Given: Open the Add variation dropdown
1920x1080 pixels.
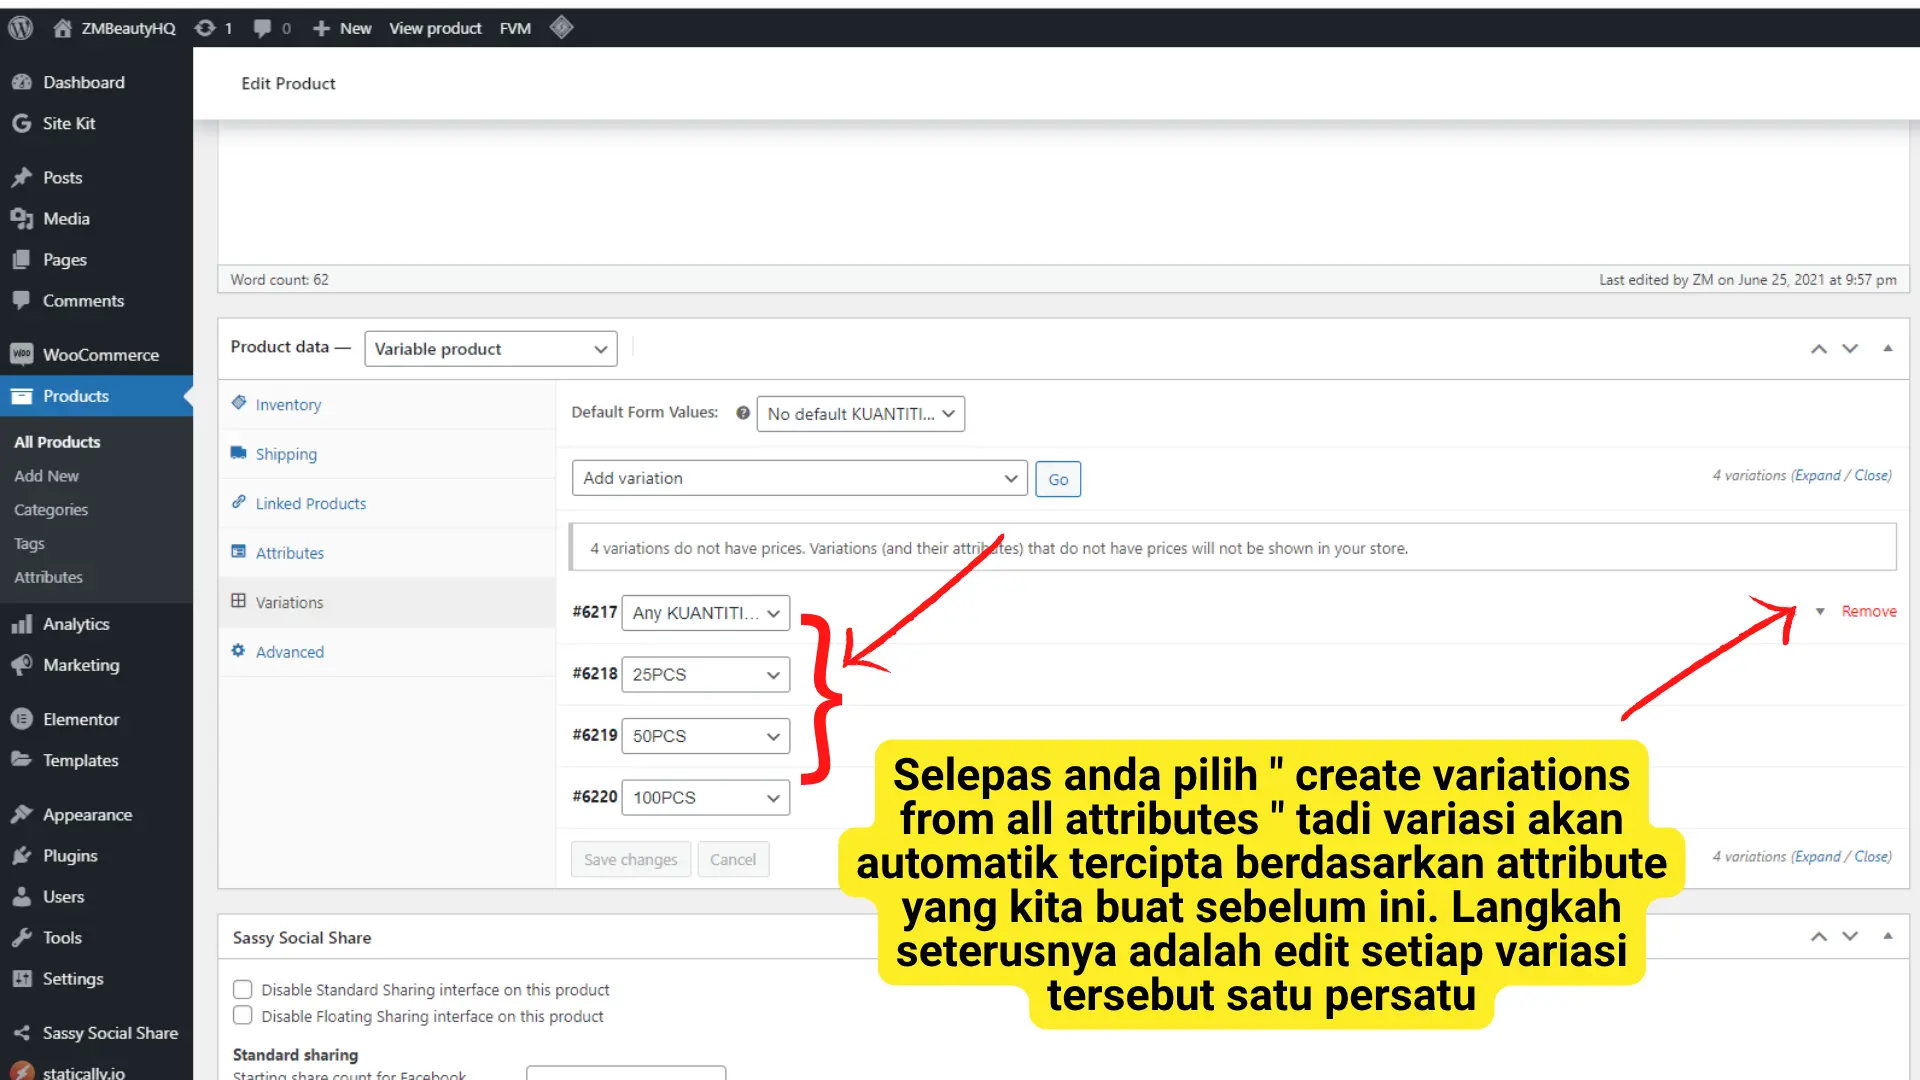Looking at the screenshot, I should point(799,478).
